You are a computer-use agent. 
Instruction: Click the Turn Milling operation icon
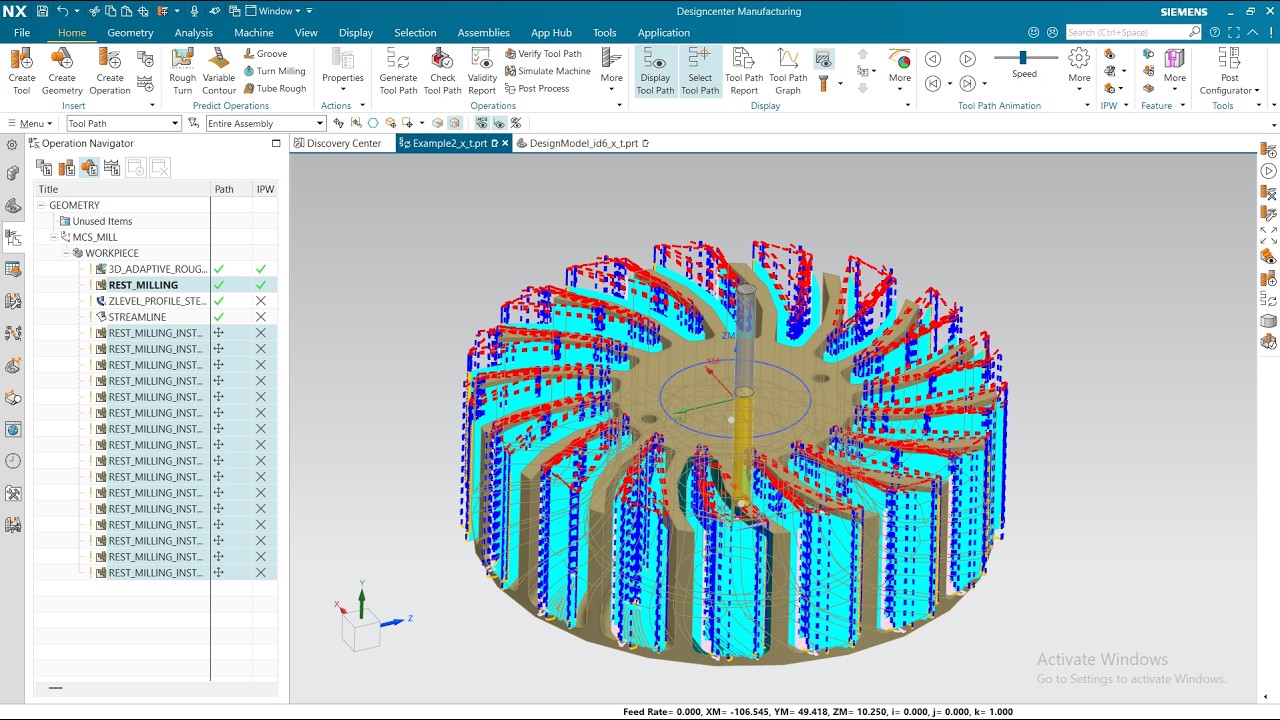(275, 71)
